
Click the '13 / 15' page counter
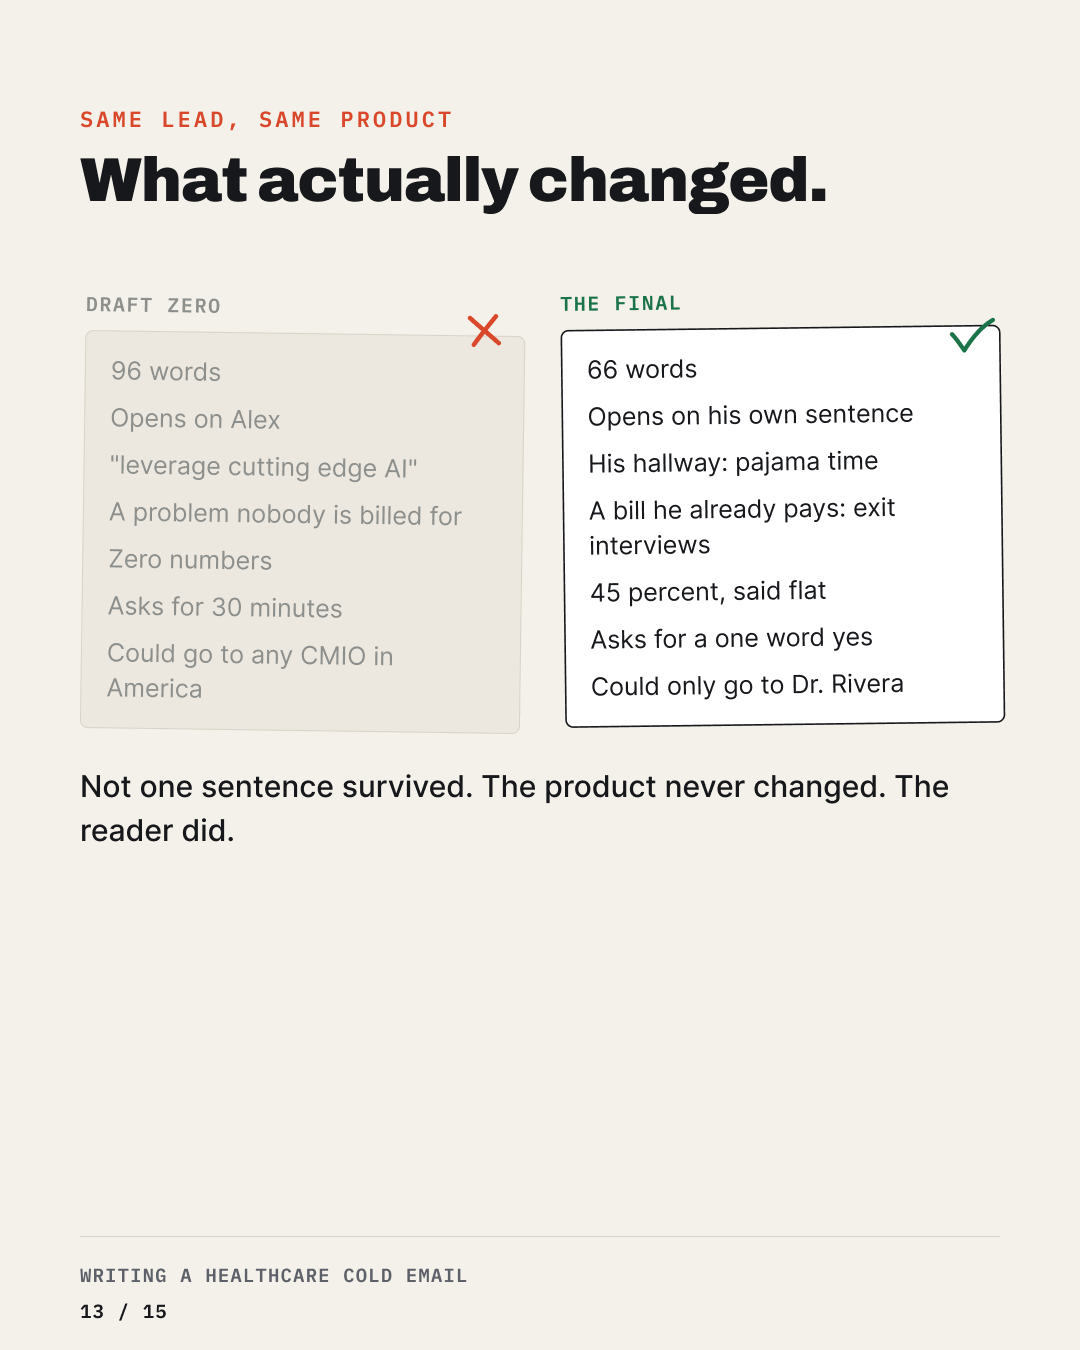(x=123, y=1312)
